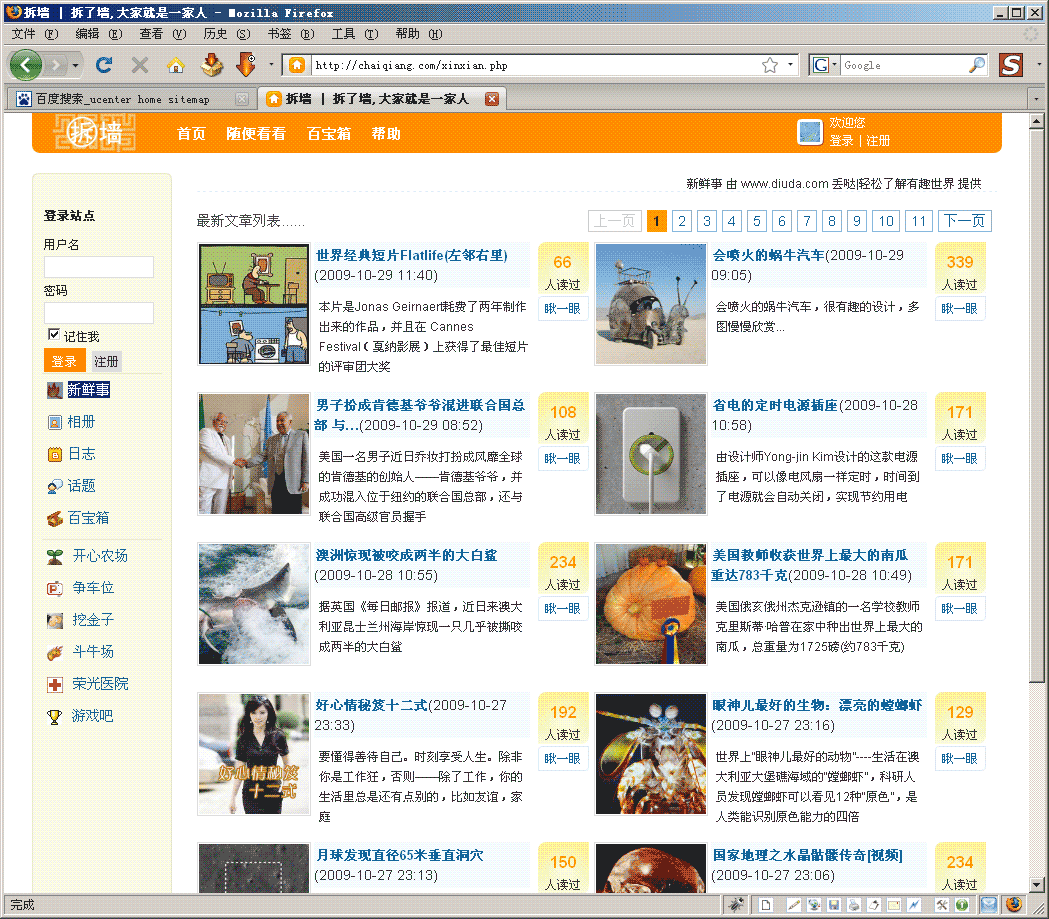Viewport: 1049px width, 919px height.
Task: Click the 用户名 input field
Action: 99,268
